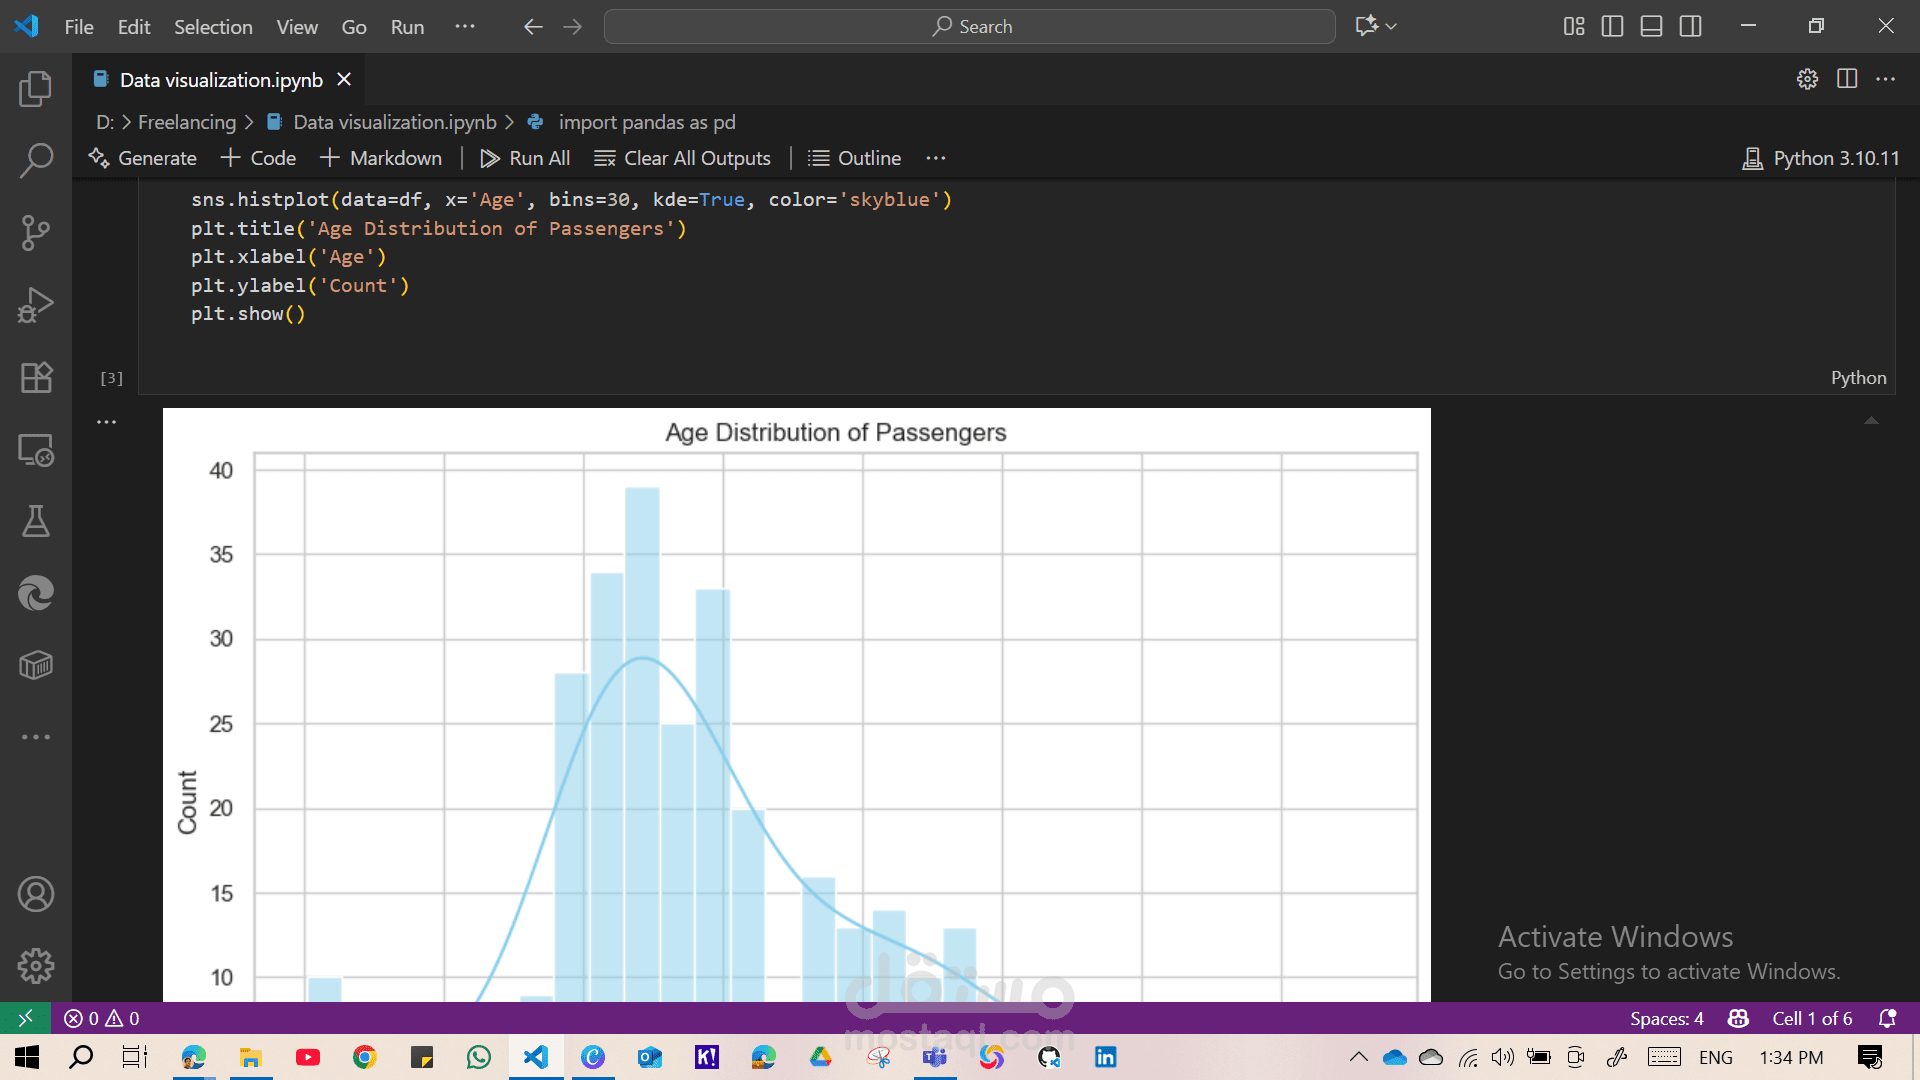
Task: Open the Search view in activity bar
Action: tap(36, 160)
